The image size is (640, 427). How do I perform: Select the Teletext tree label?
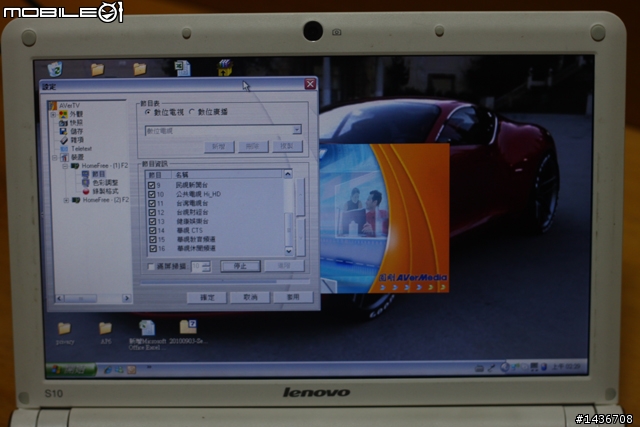click(81, 149)
